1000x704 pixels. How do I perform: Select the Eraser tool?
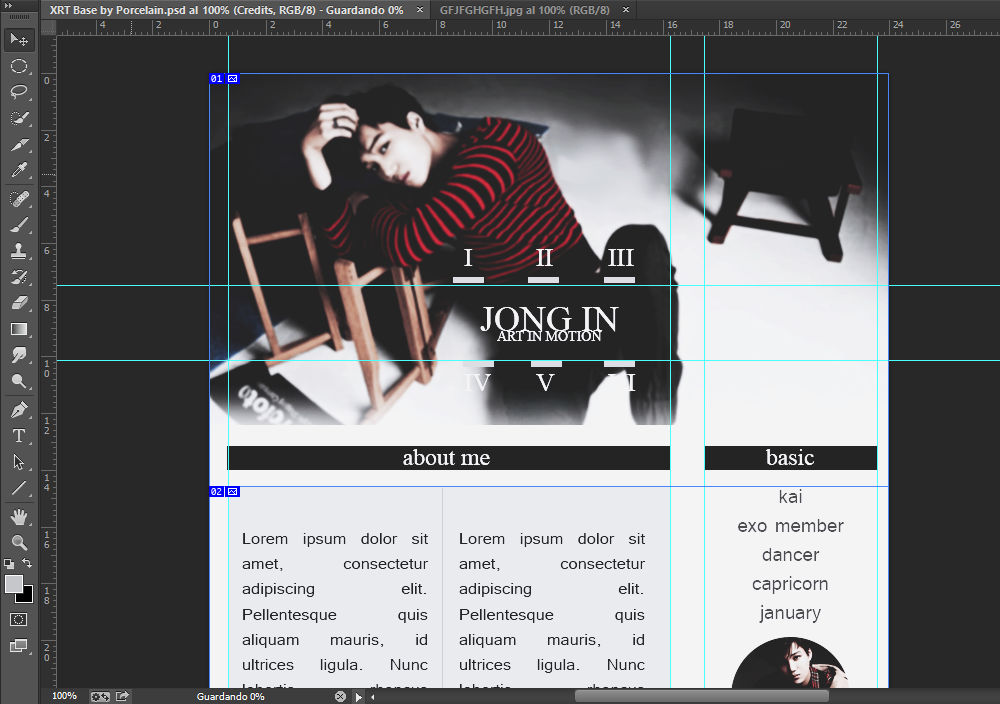tap(18, 302)
